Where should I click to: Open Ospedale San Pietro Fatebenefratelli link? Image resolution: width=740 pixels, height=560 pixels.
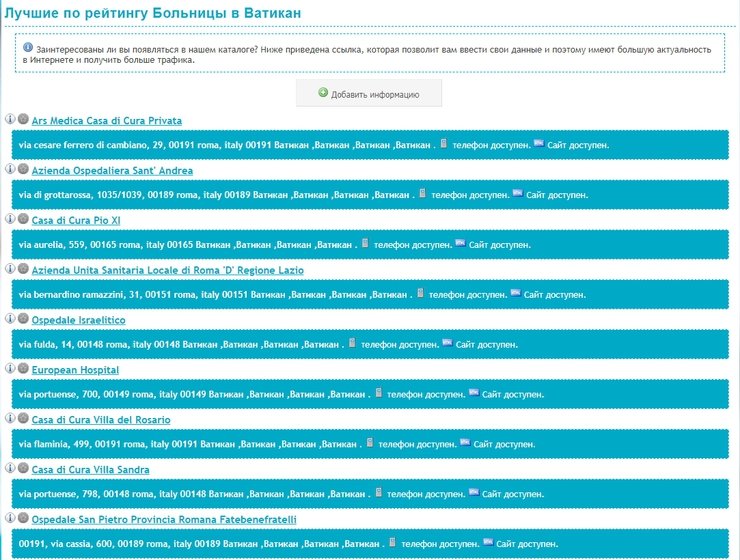pyautogui.click(x=164, y=520)
